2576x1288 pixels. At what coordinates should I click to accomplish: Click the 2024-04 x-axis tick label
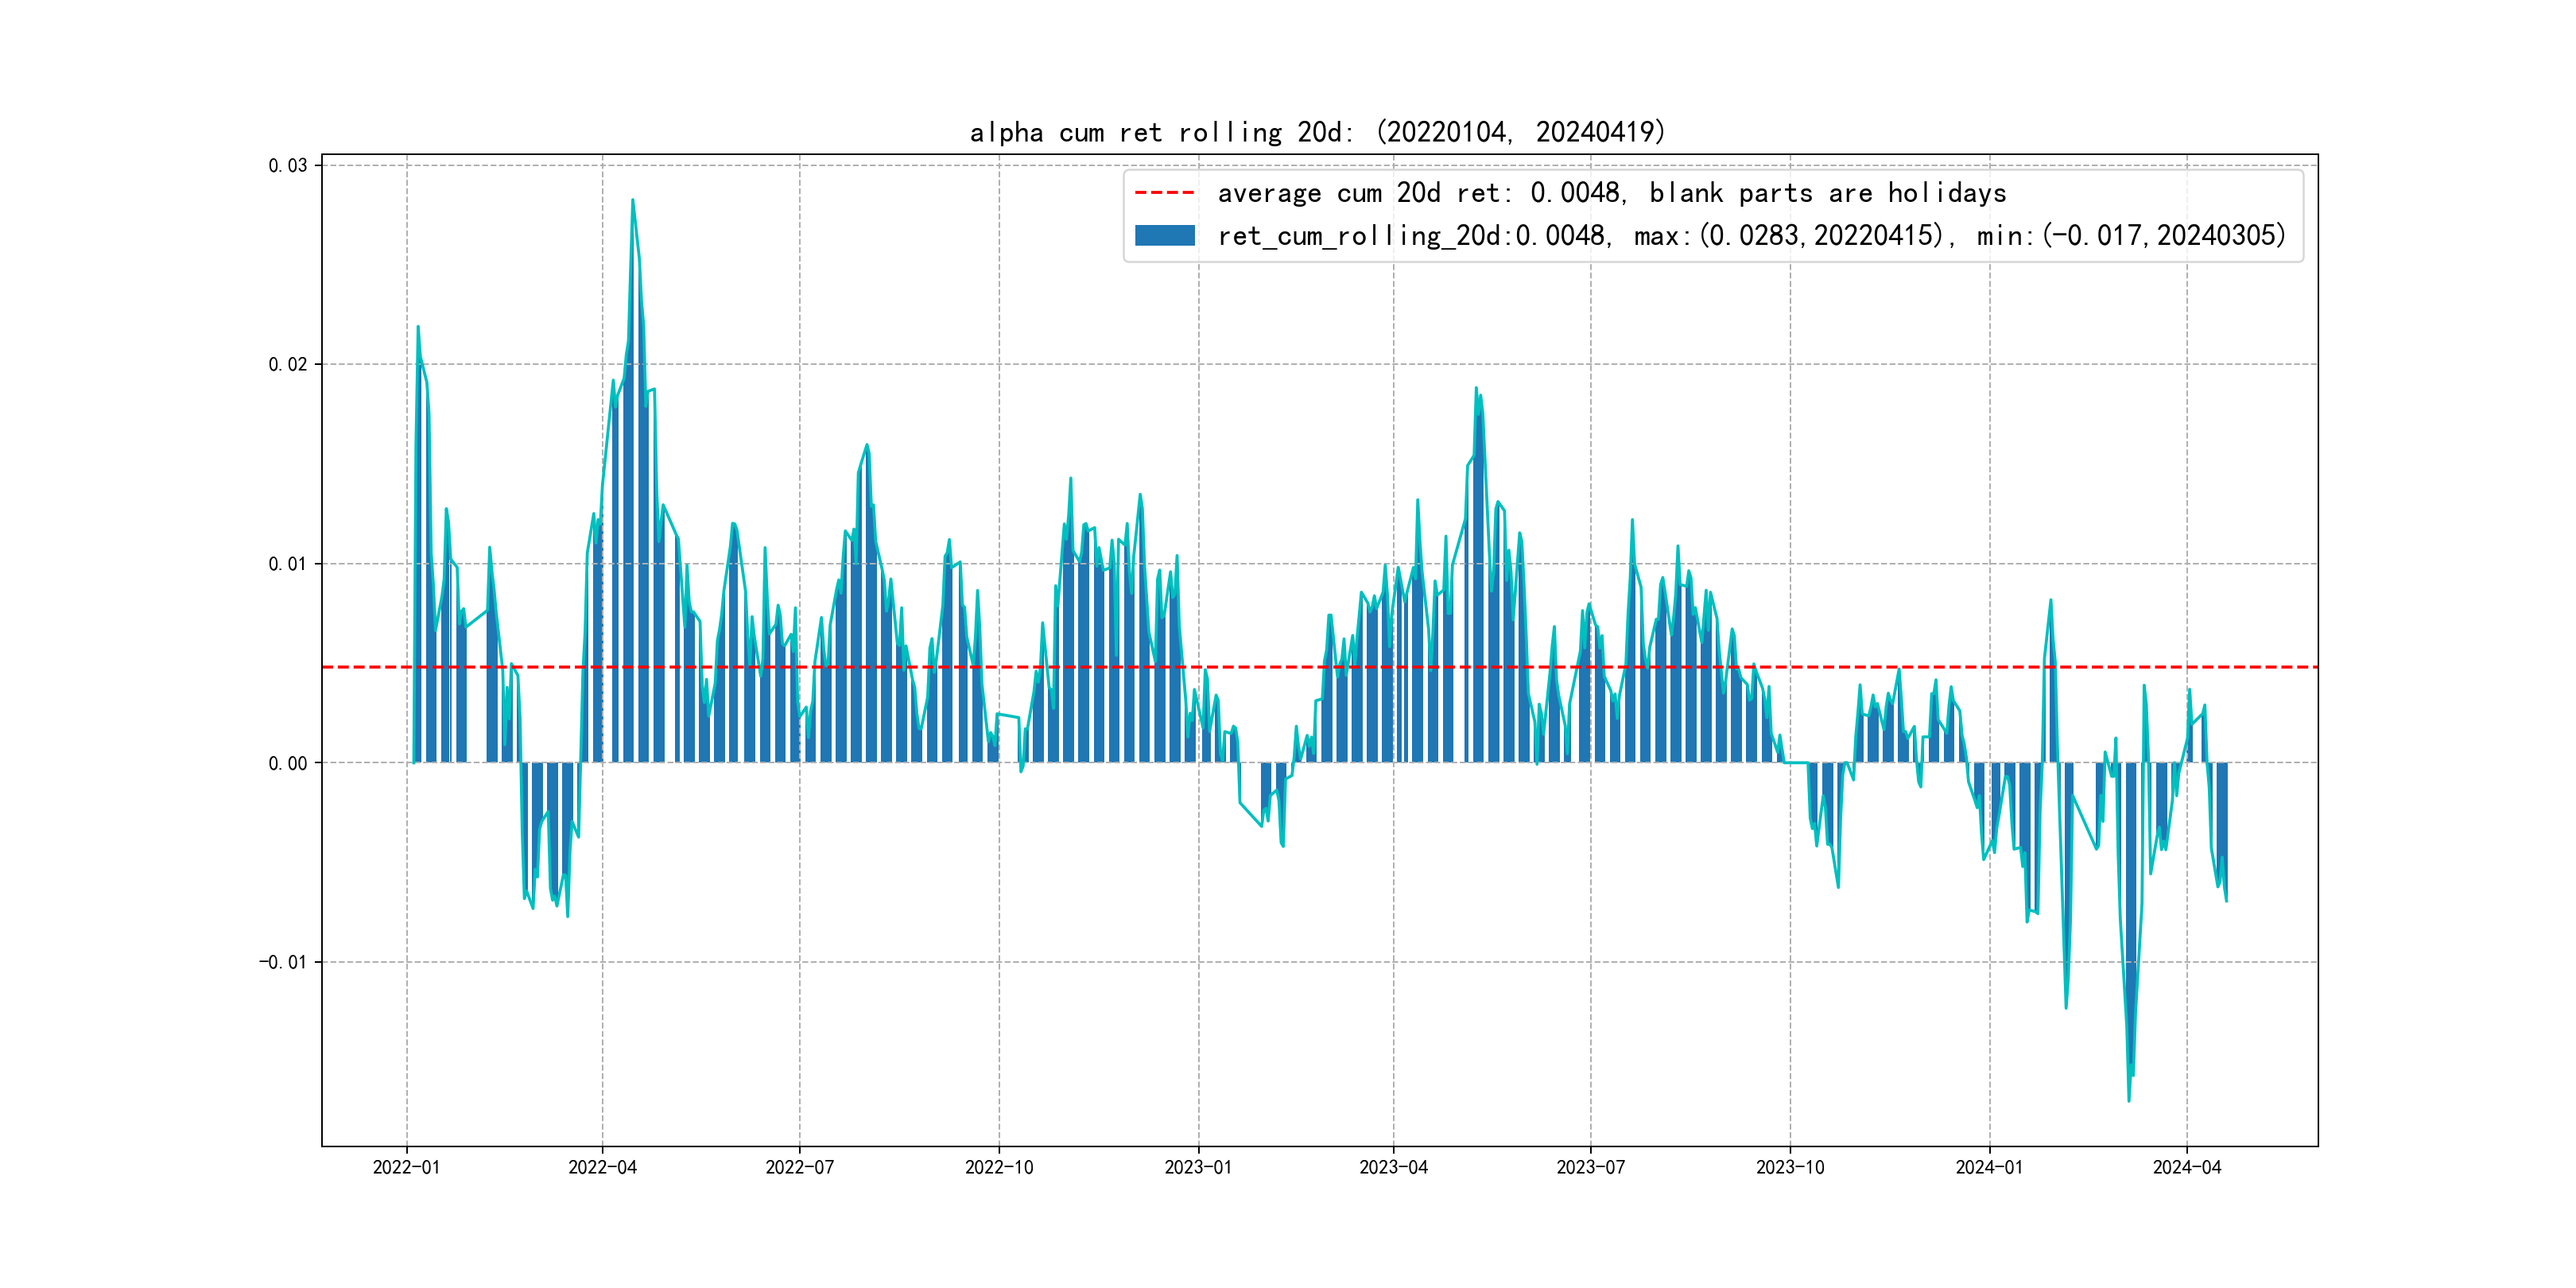[2186, 1167]
